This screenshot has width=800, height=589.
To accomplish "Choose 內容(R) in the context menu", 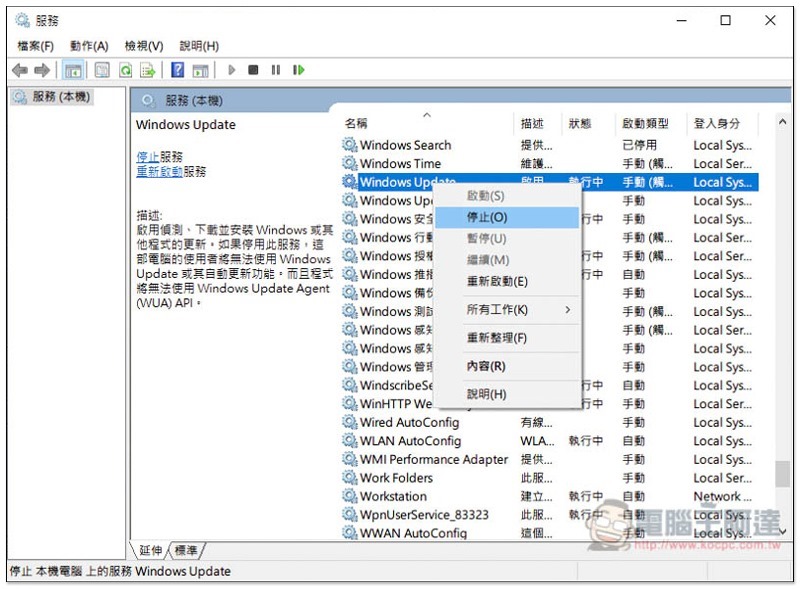I will (507, 366).
